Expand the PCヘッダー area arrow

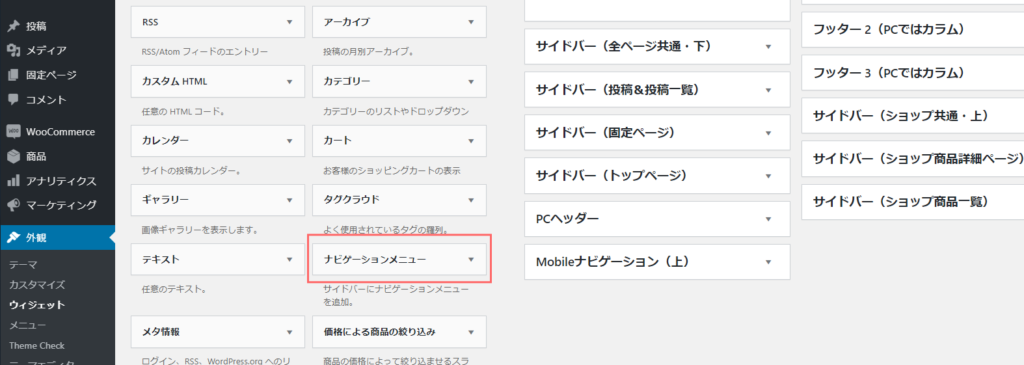click(769, 219)
